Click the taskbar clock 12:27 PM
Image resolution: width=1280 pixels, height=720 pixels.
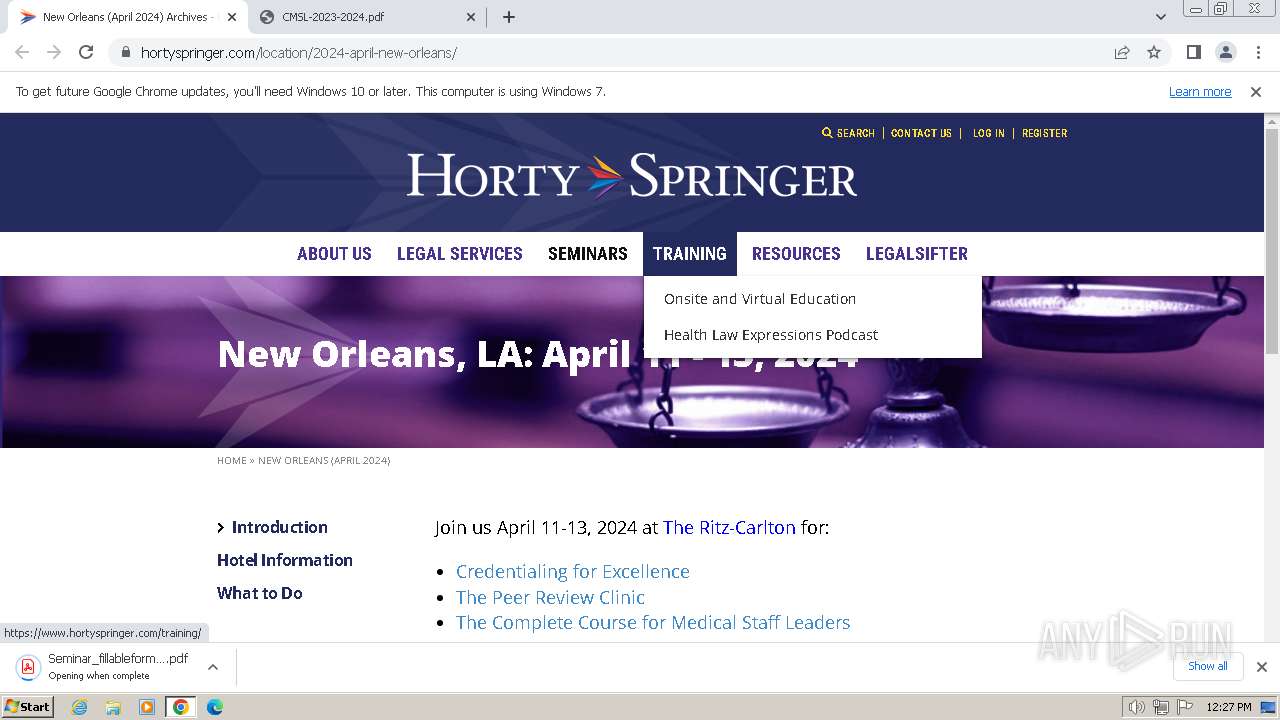[1228, 707]
